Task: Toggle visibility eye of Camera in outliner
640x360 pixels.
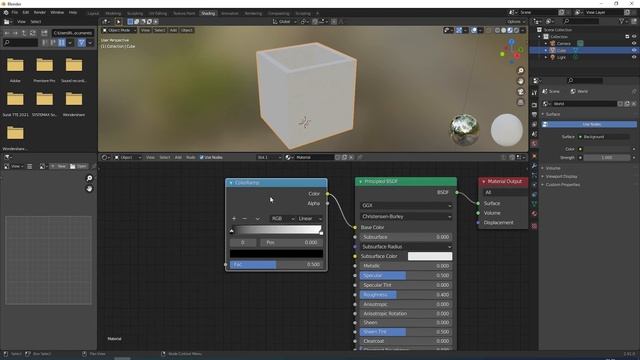Action: pos(634,43)
